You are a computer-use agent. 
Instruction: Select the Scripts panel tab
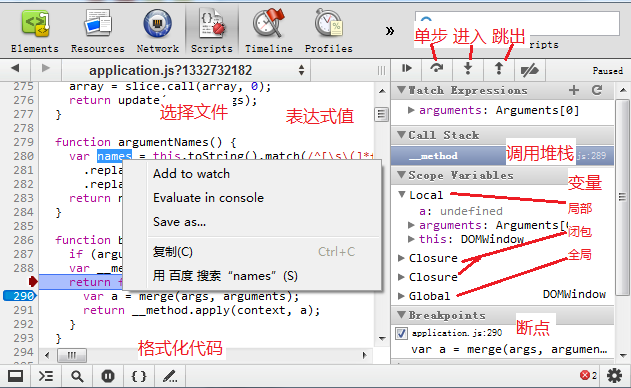[x=212, y=31]
